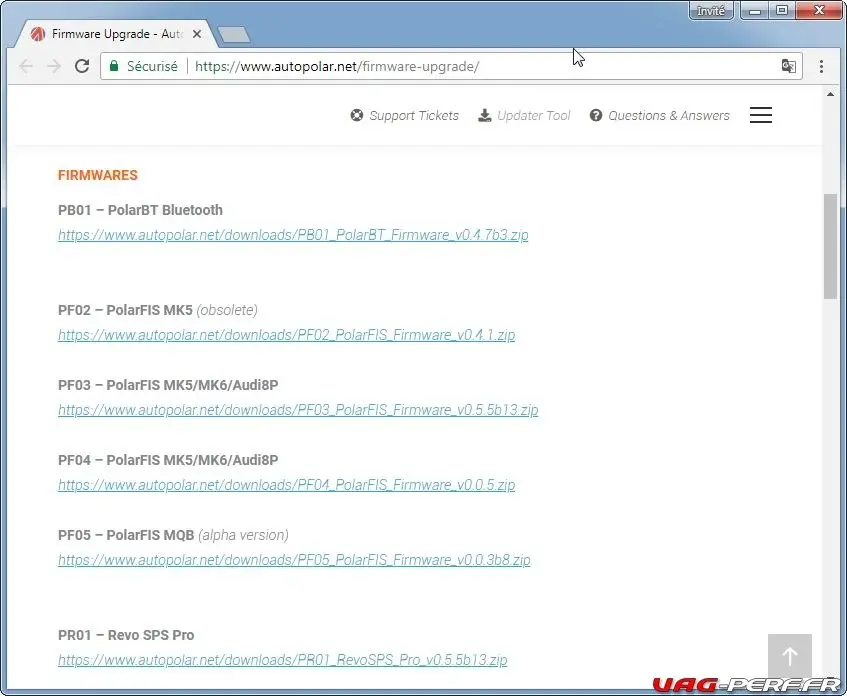Screen dimensions: 847x696
Task: Open the hamburger site menu
Action: [x=761, y=115]
